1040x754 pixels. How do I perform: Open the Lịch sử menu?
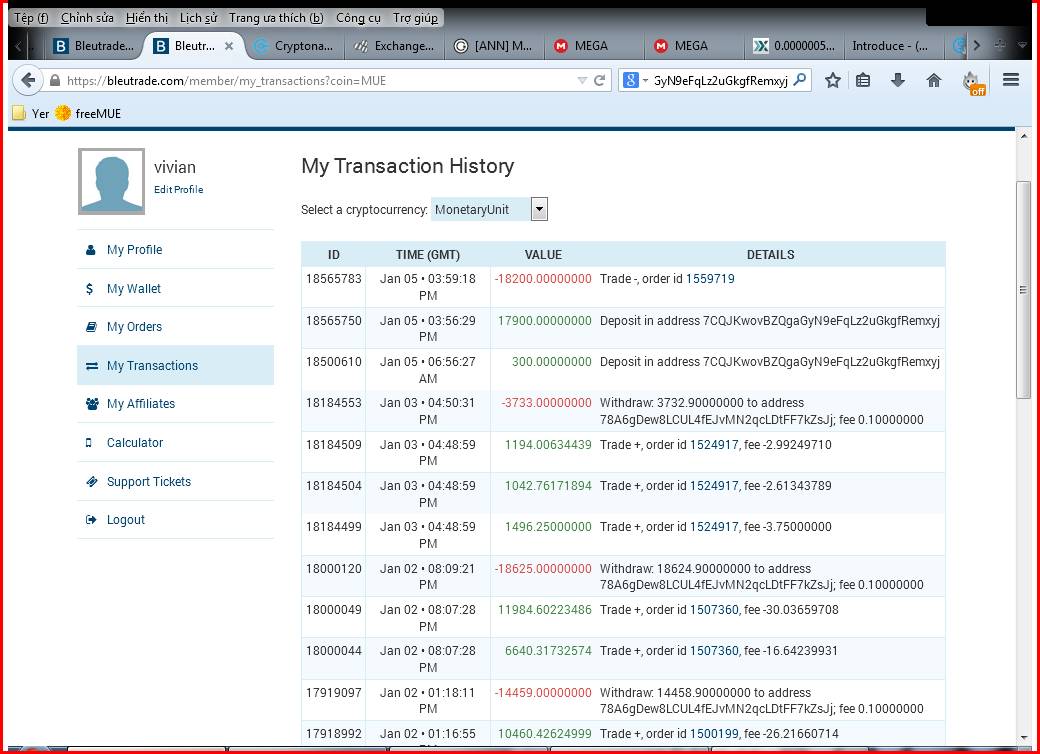tap(198, 18)
